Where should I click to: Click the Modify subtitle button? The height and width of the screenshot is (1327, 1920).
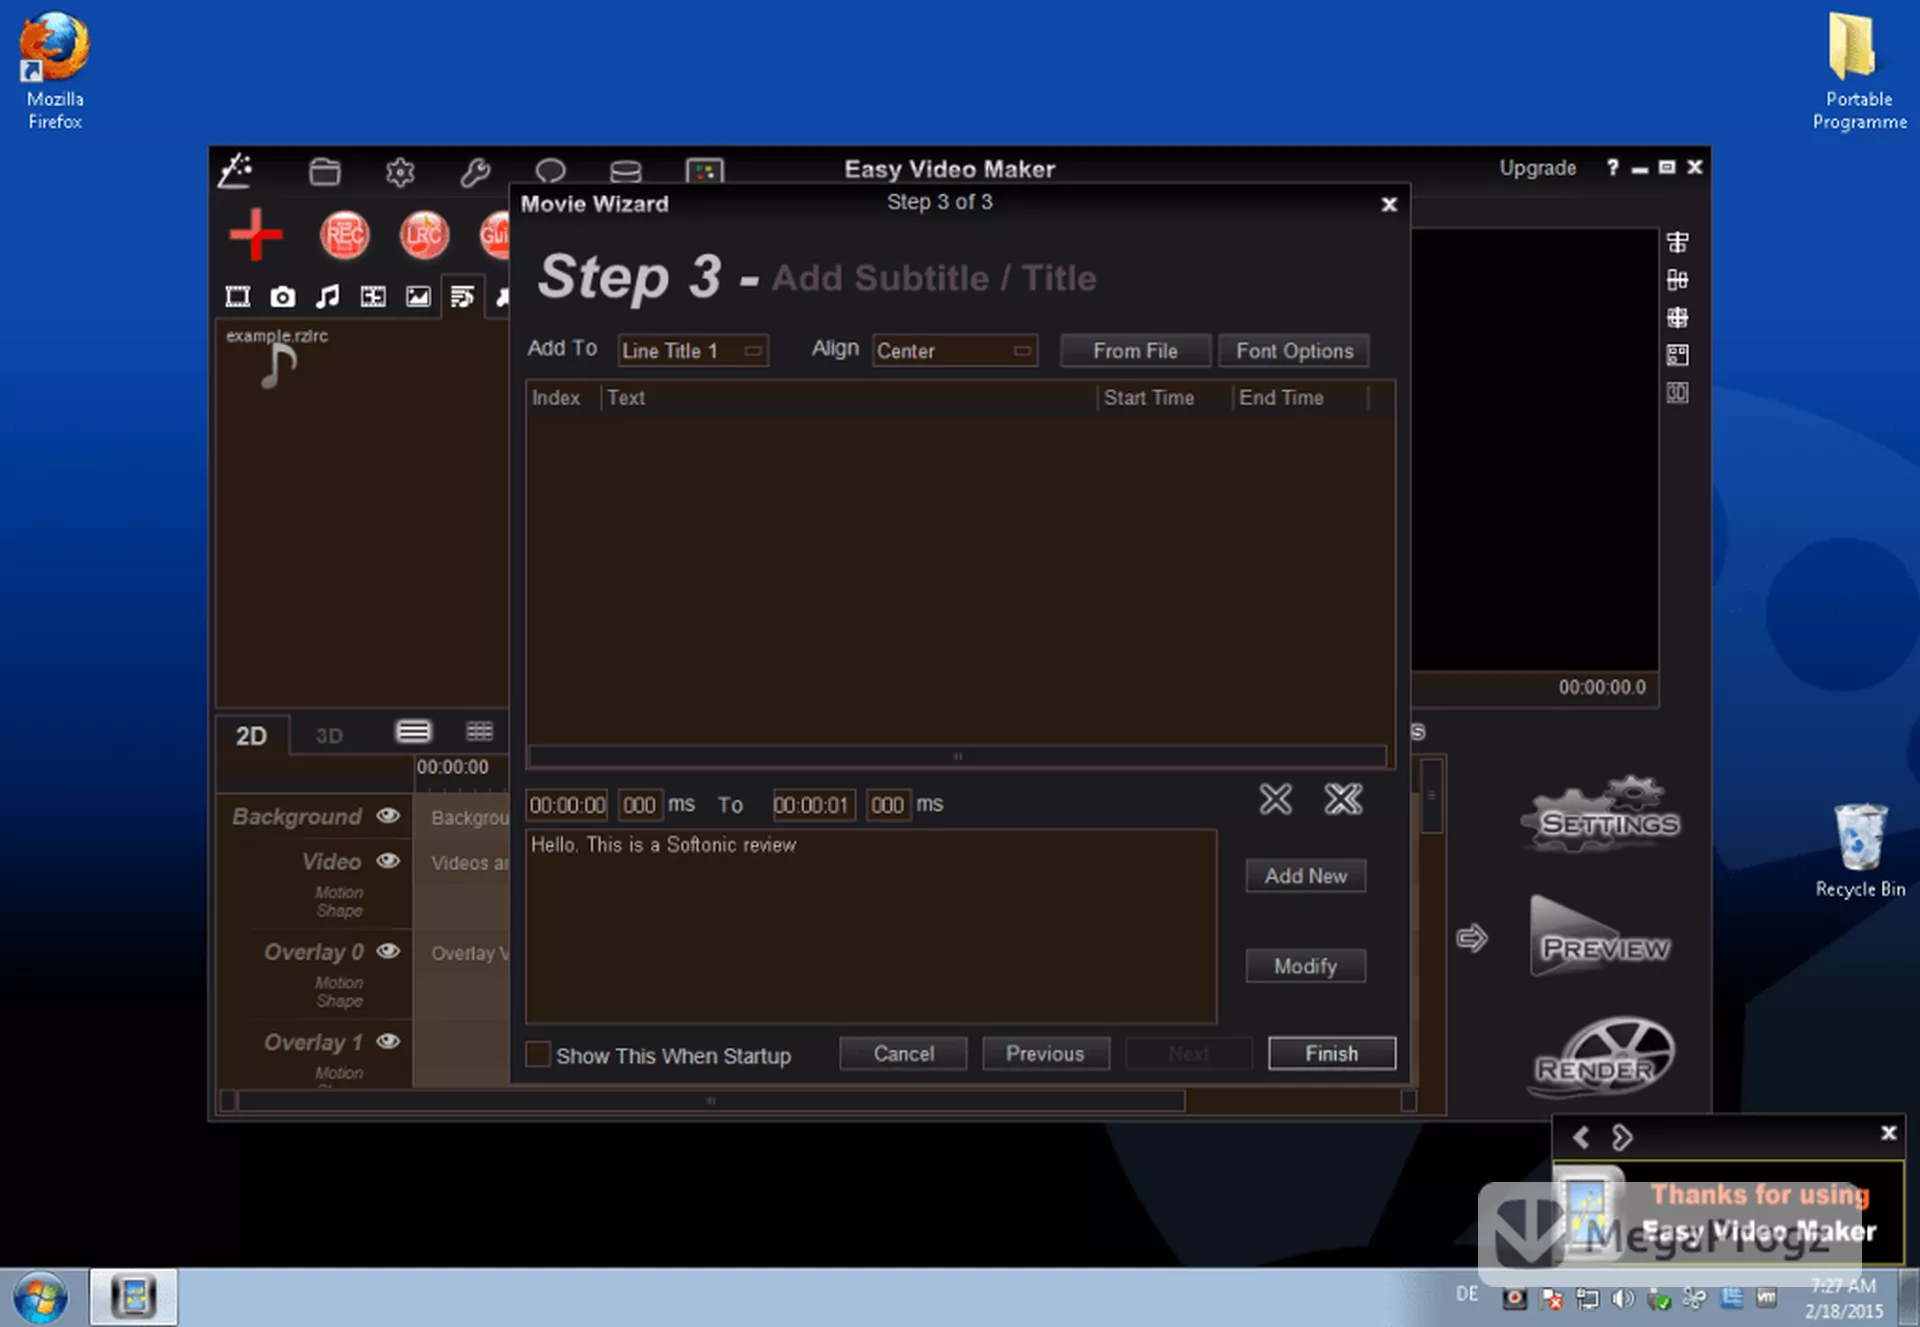click(x=1305, y=966)
